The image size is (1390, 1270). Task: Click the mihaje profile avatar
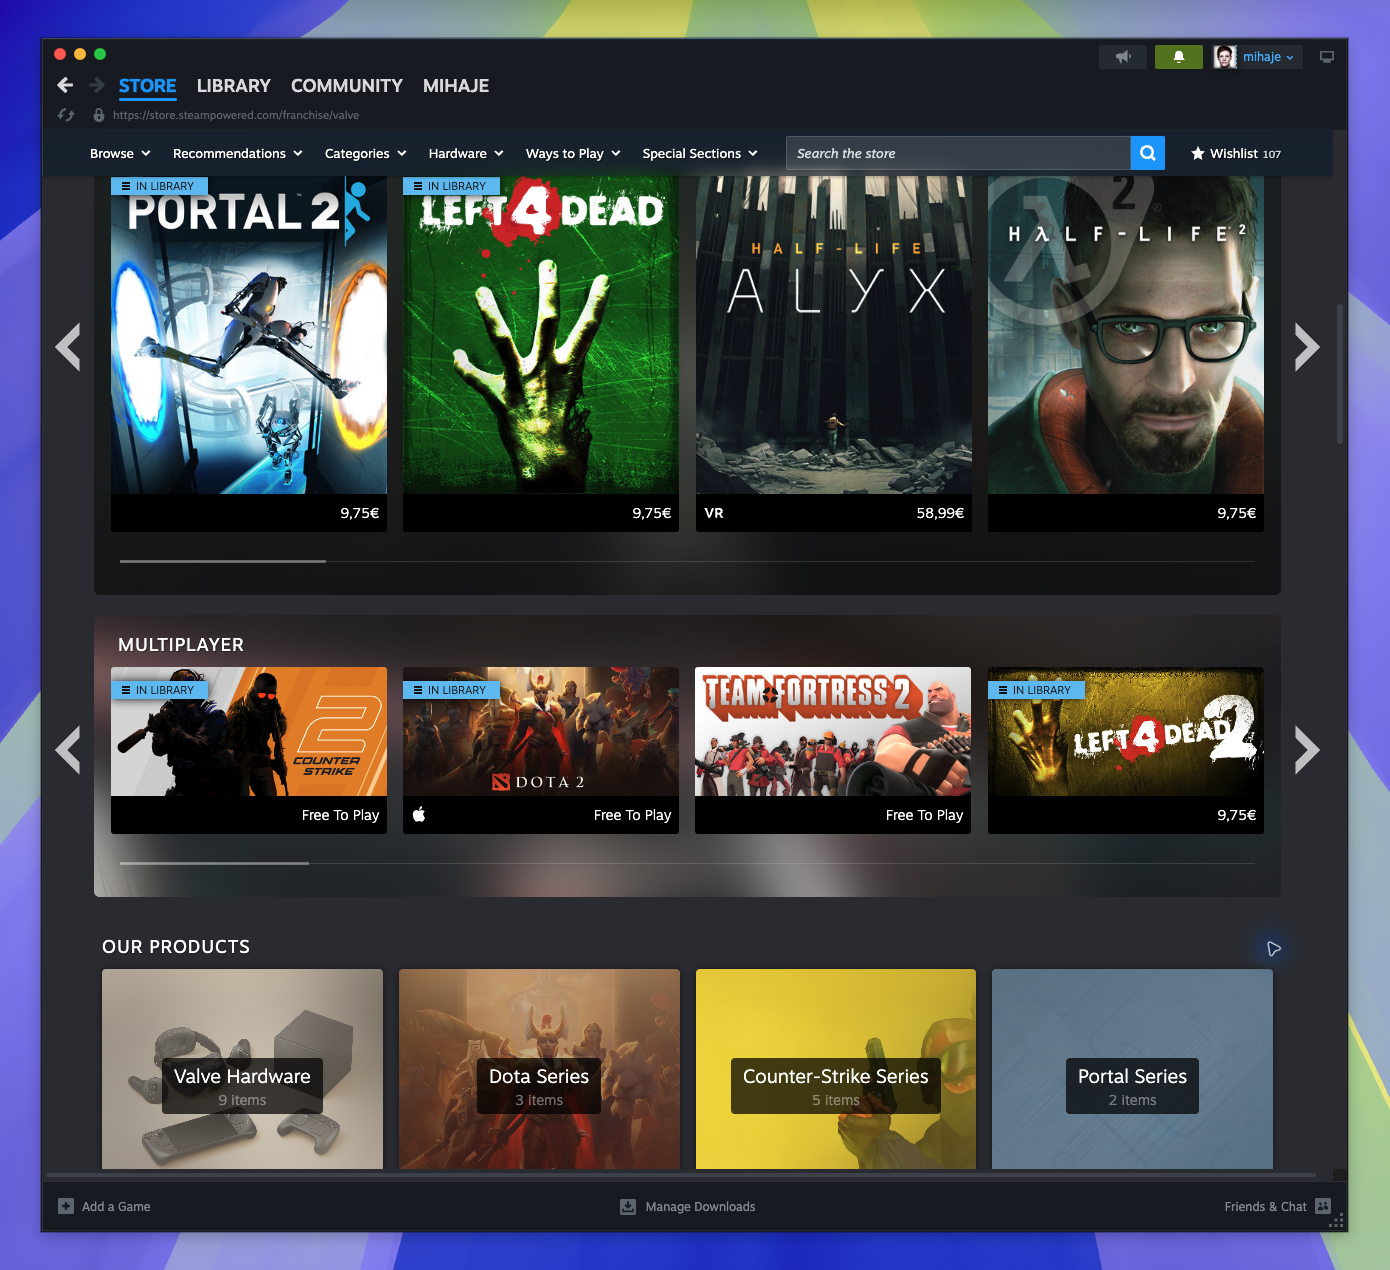point(1225,57)
